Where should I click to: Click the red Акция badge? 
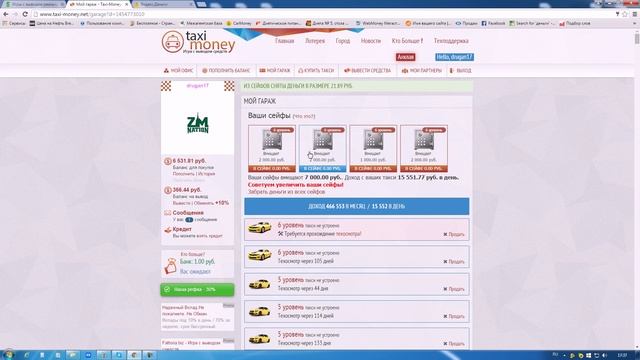coord(405,57)
